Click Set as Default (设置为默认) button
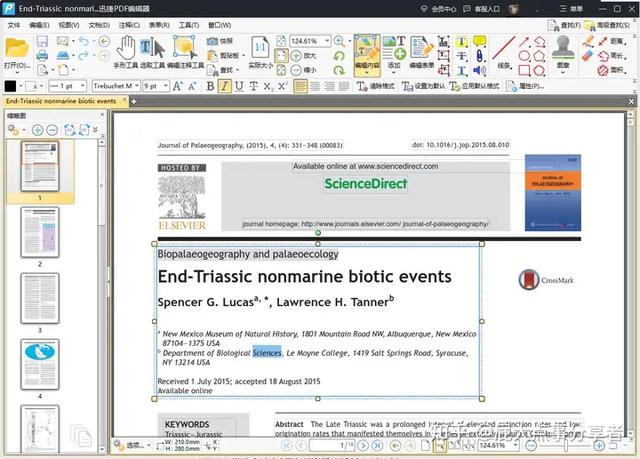The image size is (640, 459). tap(423, 86)
